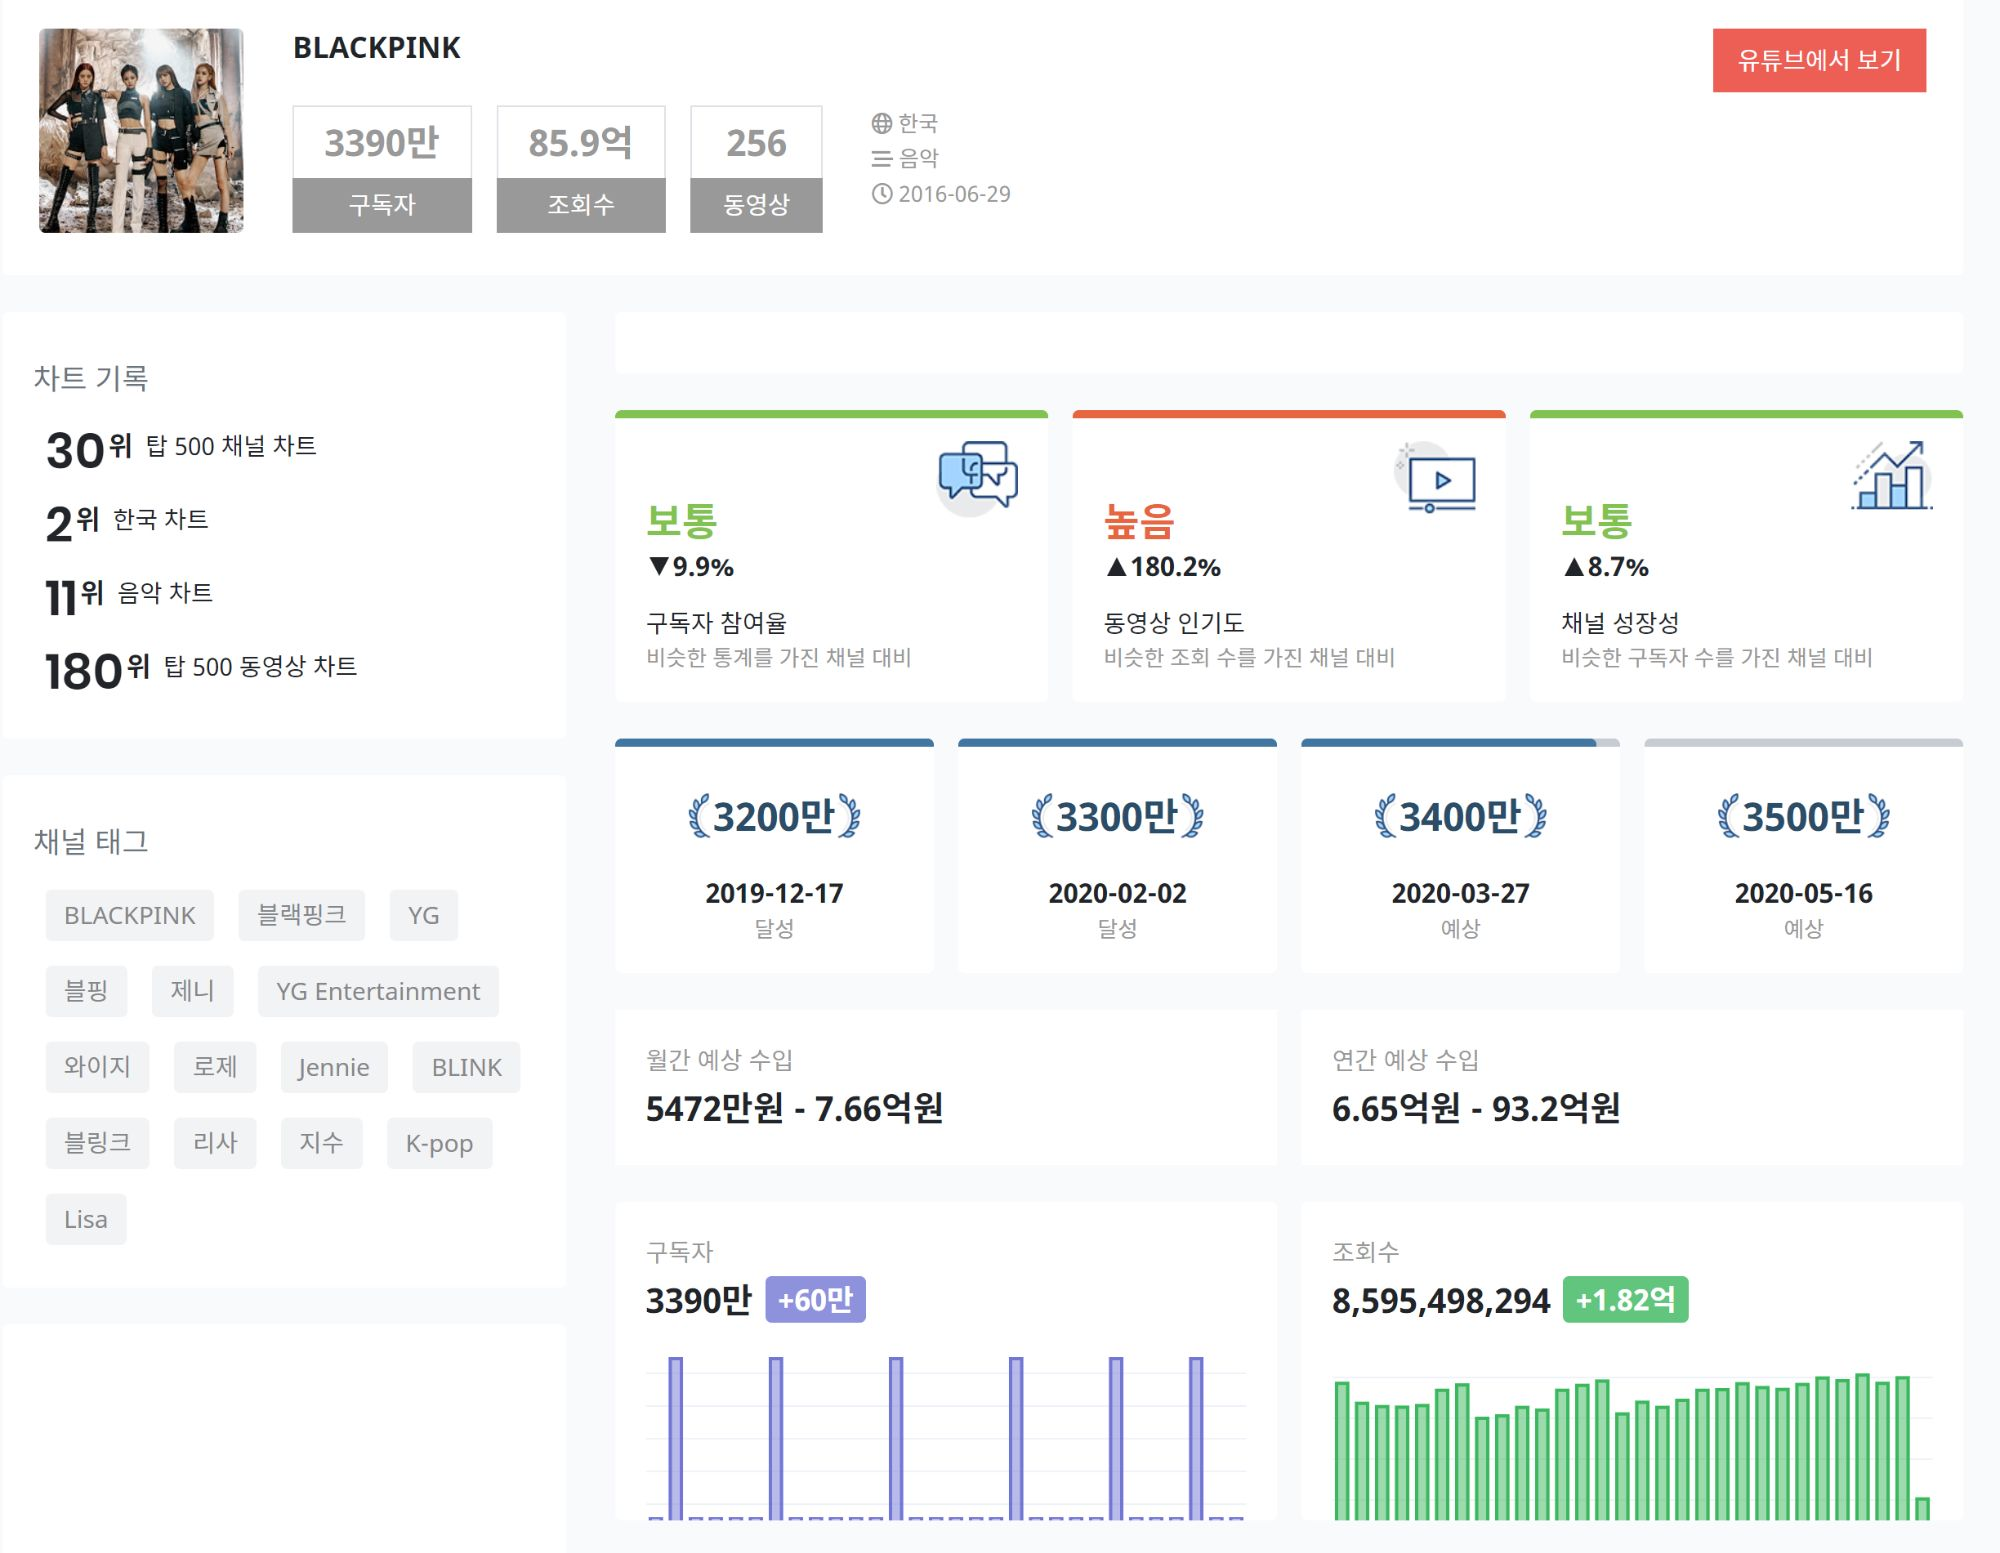Click the K-pop tag
The image size is (2000, 1553).
point(439,1143)
